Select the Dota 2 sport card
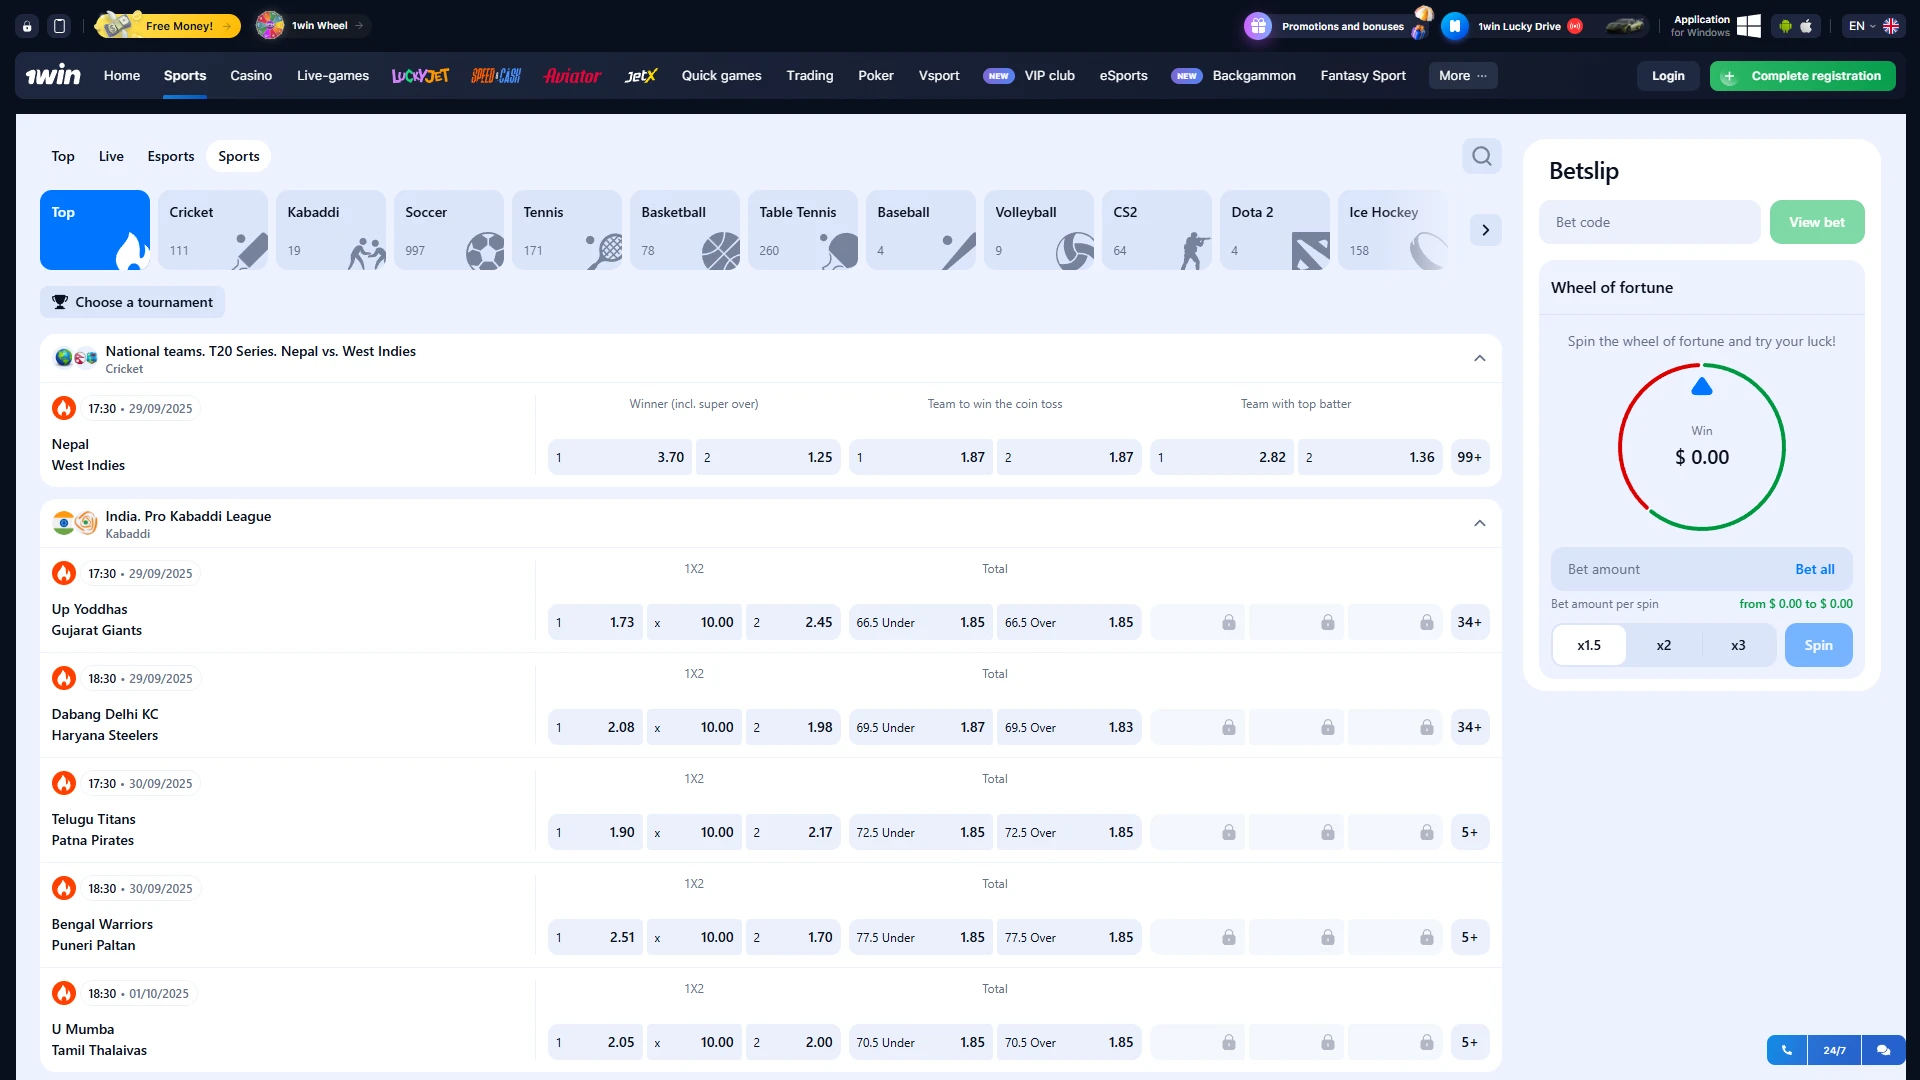The image size is (1920, 1080). click(1275, 230)
